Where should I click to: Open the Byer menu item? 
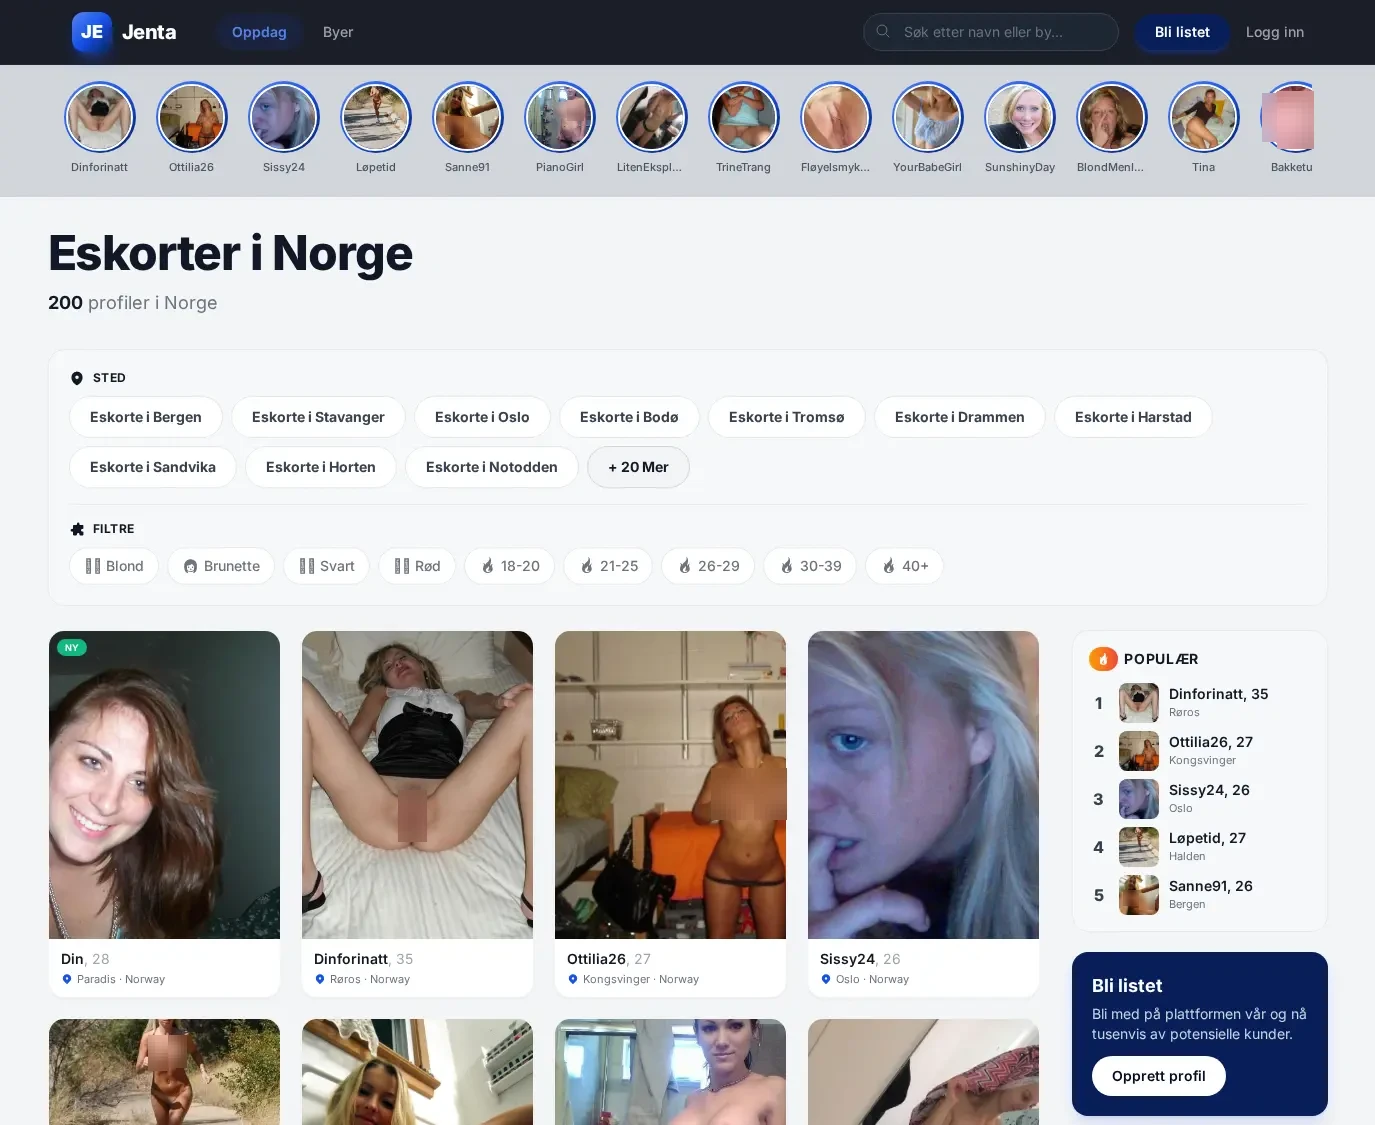pyautogui.click(x=338, y=32)
